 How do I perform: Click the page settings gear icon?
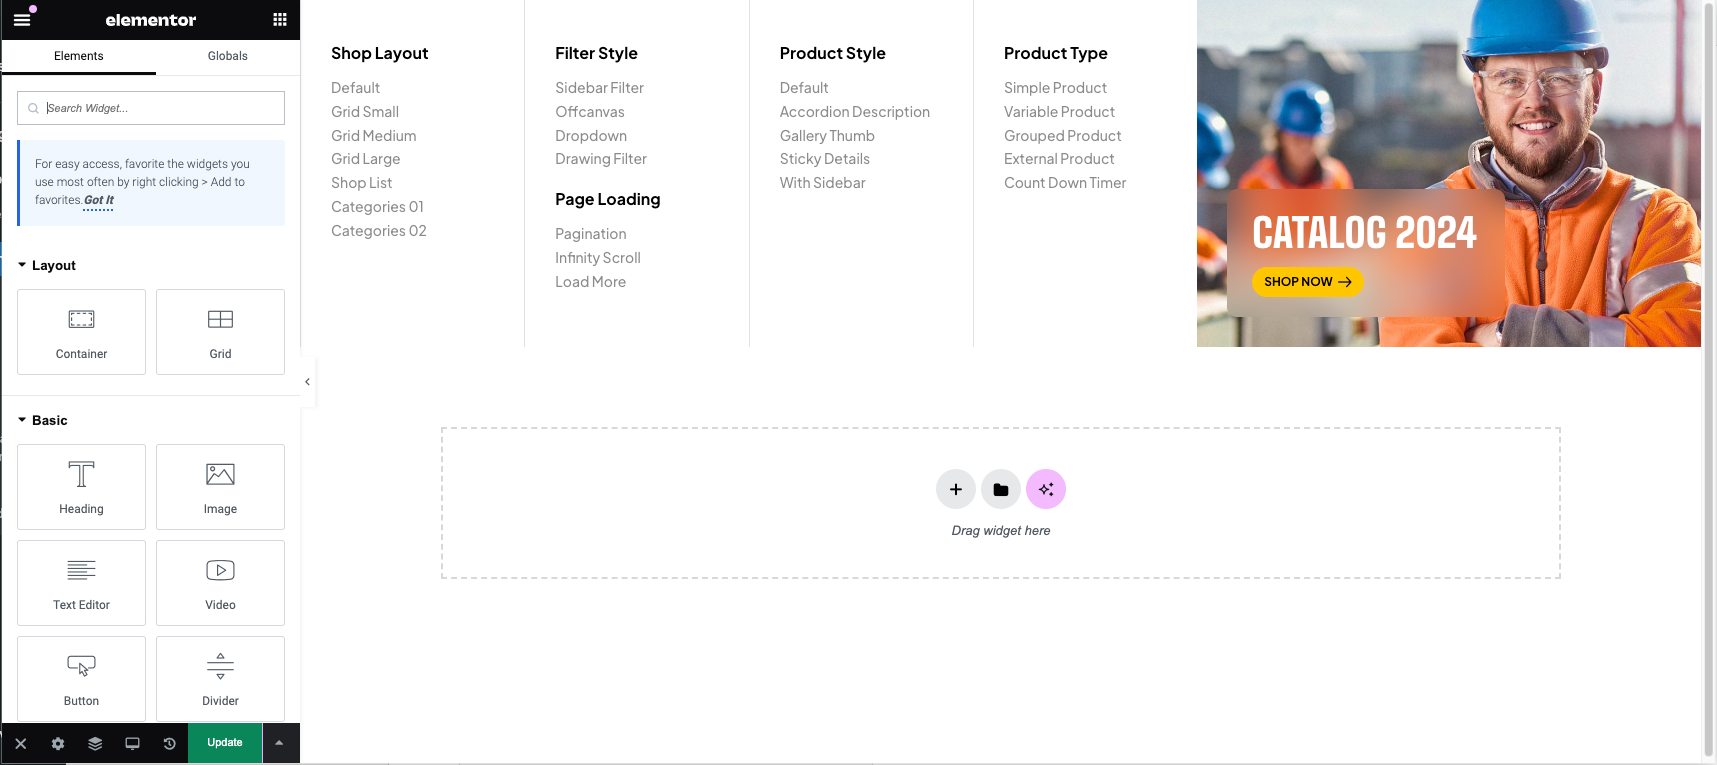coord(58,744)
